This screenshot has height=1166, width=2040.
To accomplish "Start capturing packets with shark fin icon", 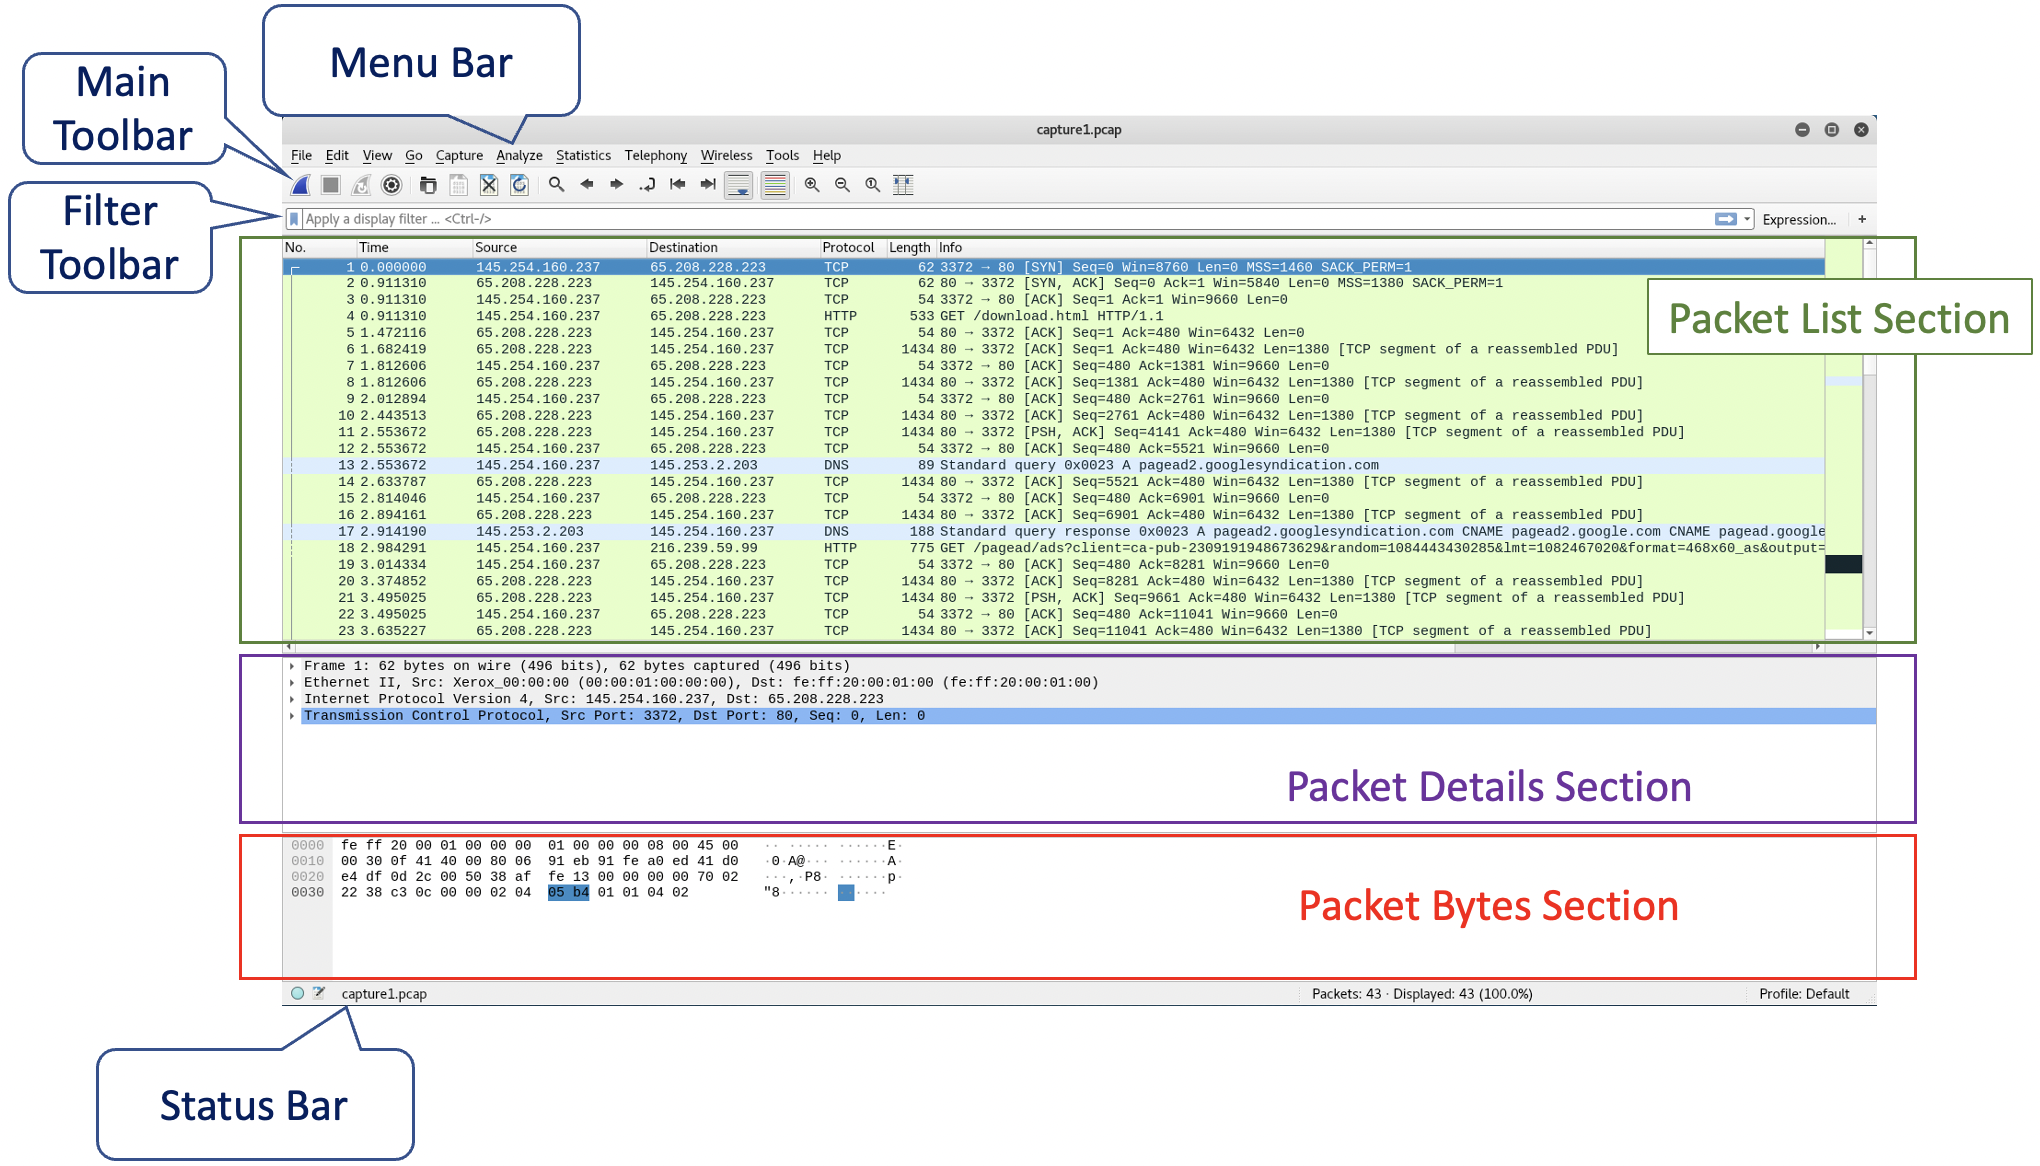I will coord(300,185).
